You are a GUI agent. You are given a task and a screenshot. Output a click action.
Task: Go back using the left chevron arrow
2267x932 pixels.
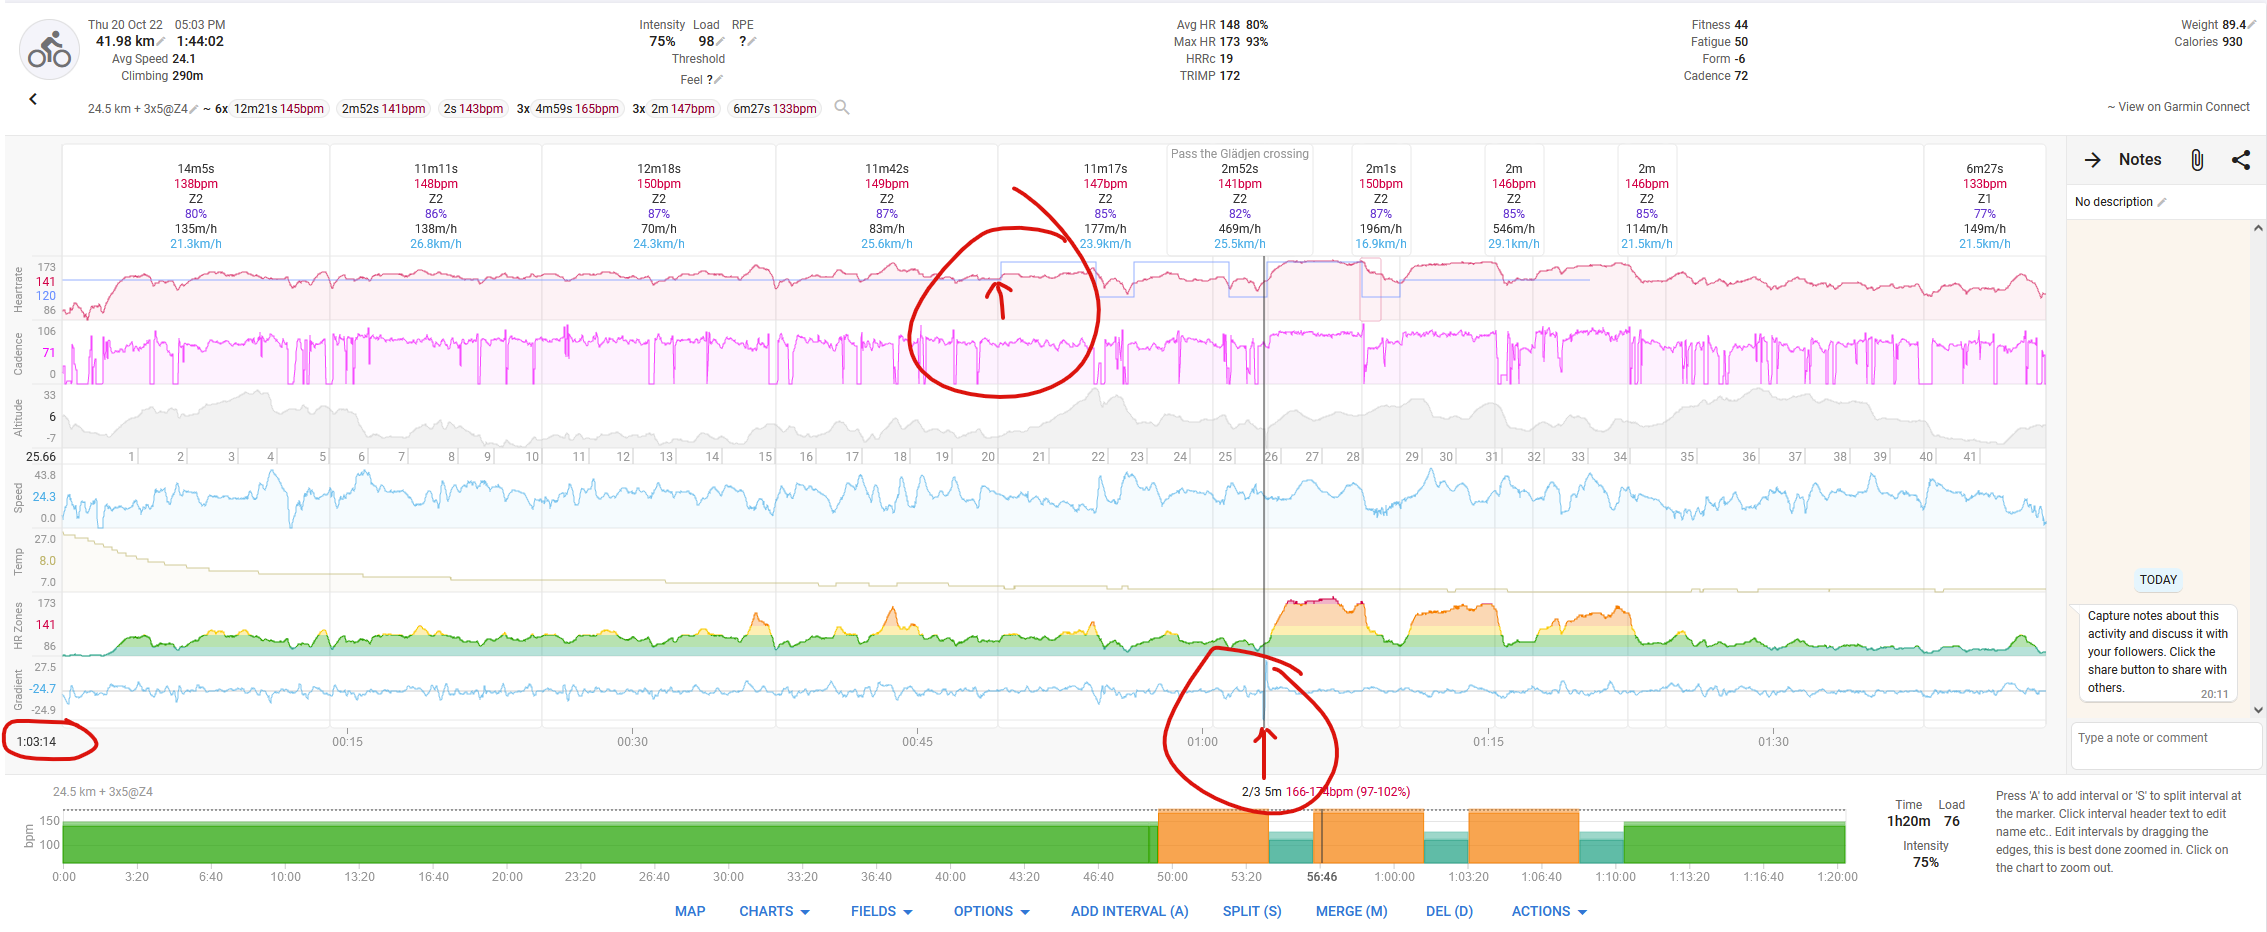click(33, 99)
